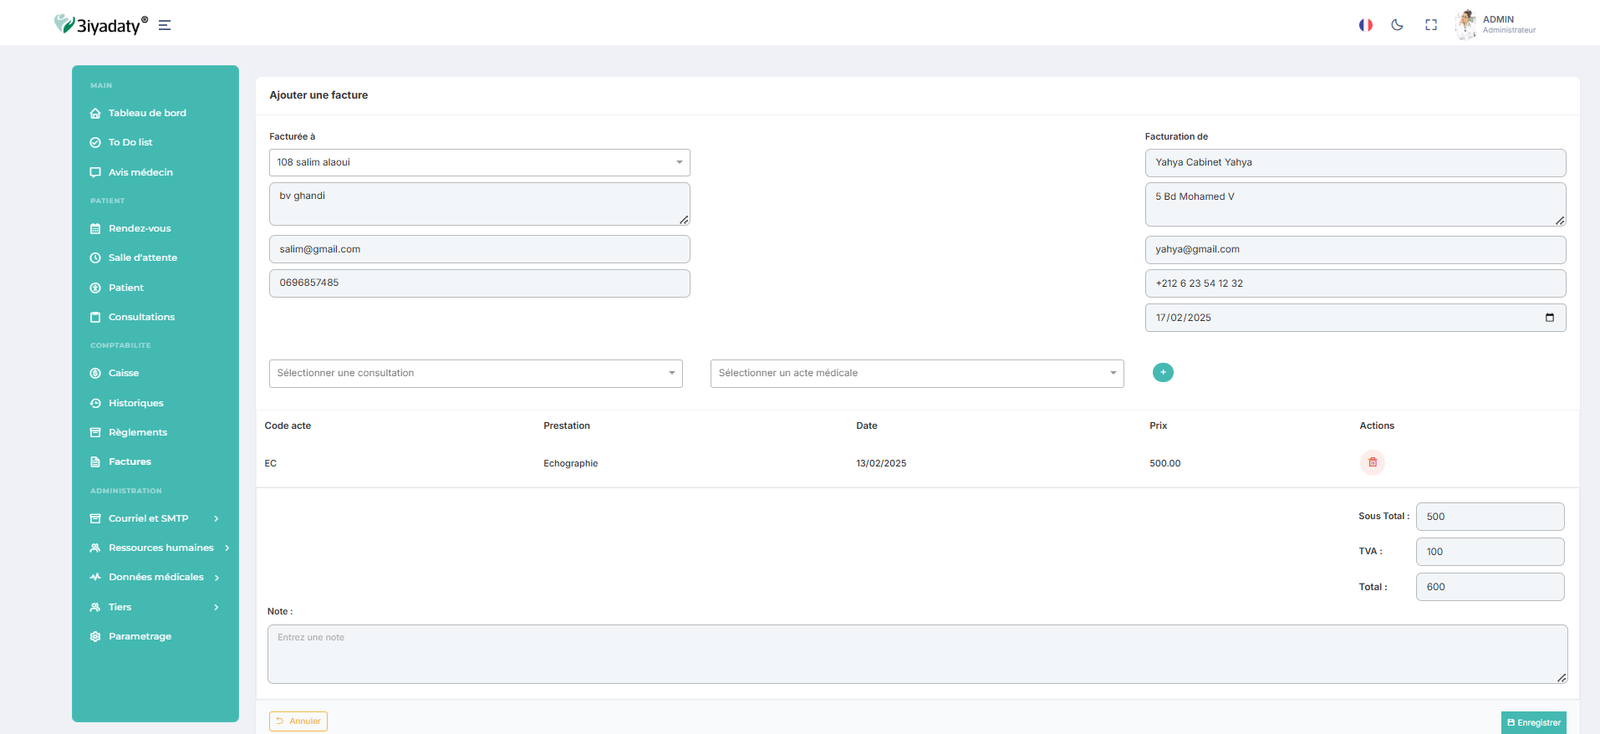Viewport: 1600px width, 734px height.
Task: Open the admin profile avatar
Action: click(x=1466, y=24)
